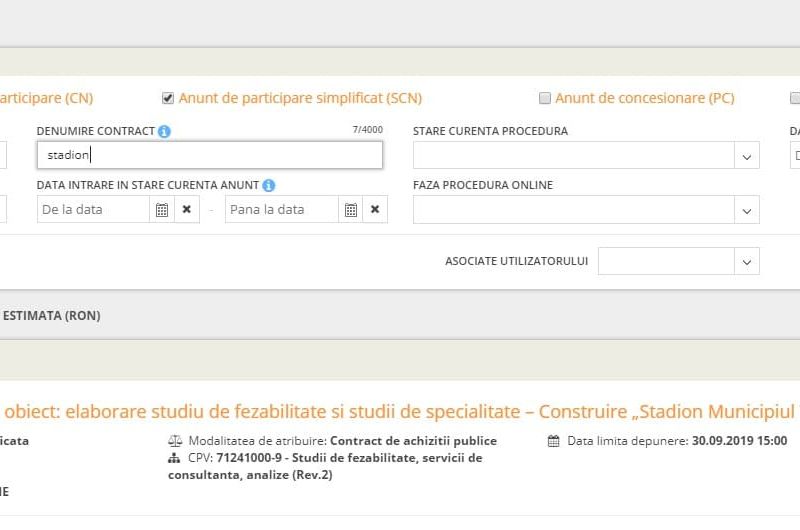800x530 pixels.
Task: Click into the Pana la data input
Action: point(281,210)
